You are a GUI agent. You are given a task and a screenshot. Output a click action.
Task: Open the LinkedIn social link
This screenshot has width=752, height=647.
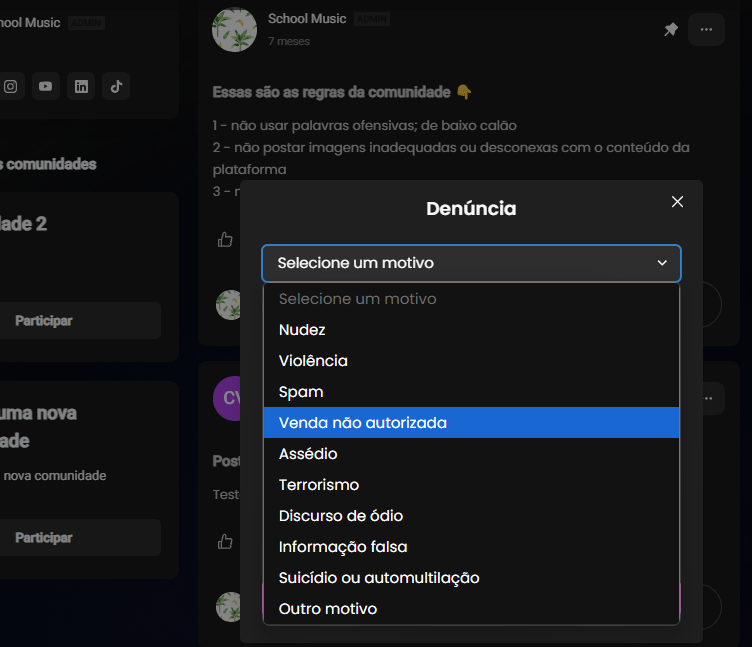coord(81,86)
